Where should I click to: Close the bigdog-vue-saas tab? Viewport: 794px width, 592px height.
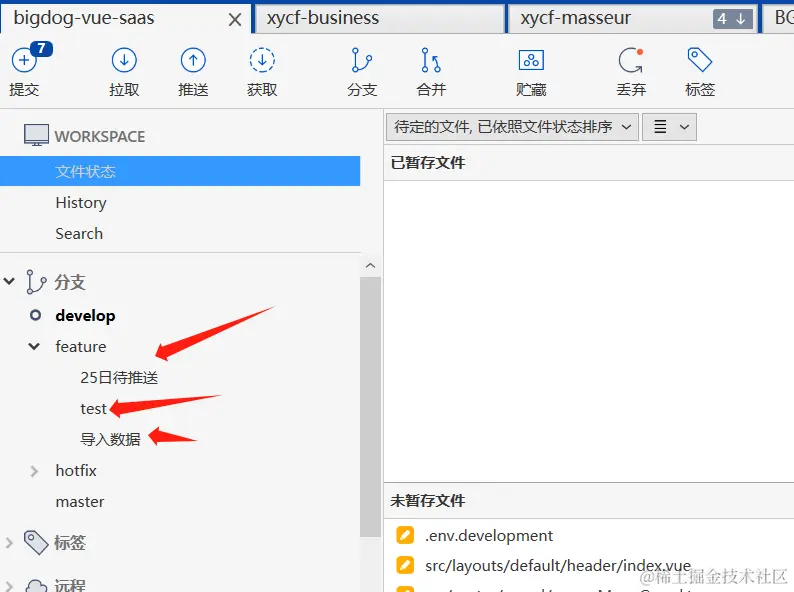pos(234,20)
